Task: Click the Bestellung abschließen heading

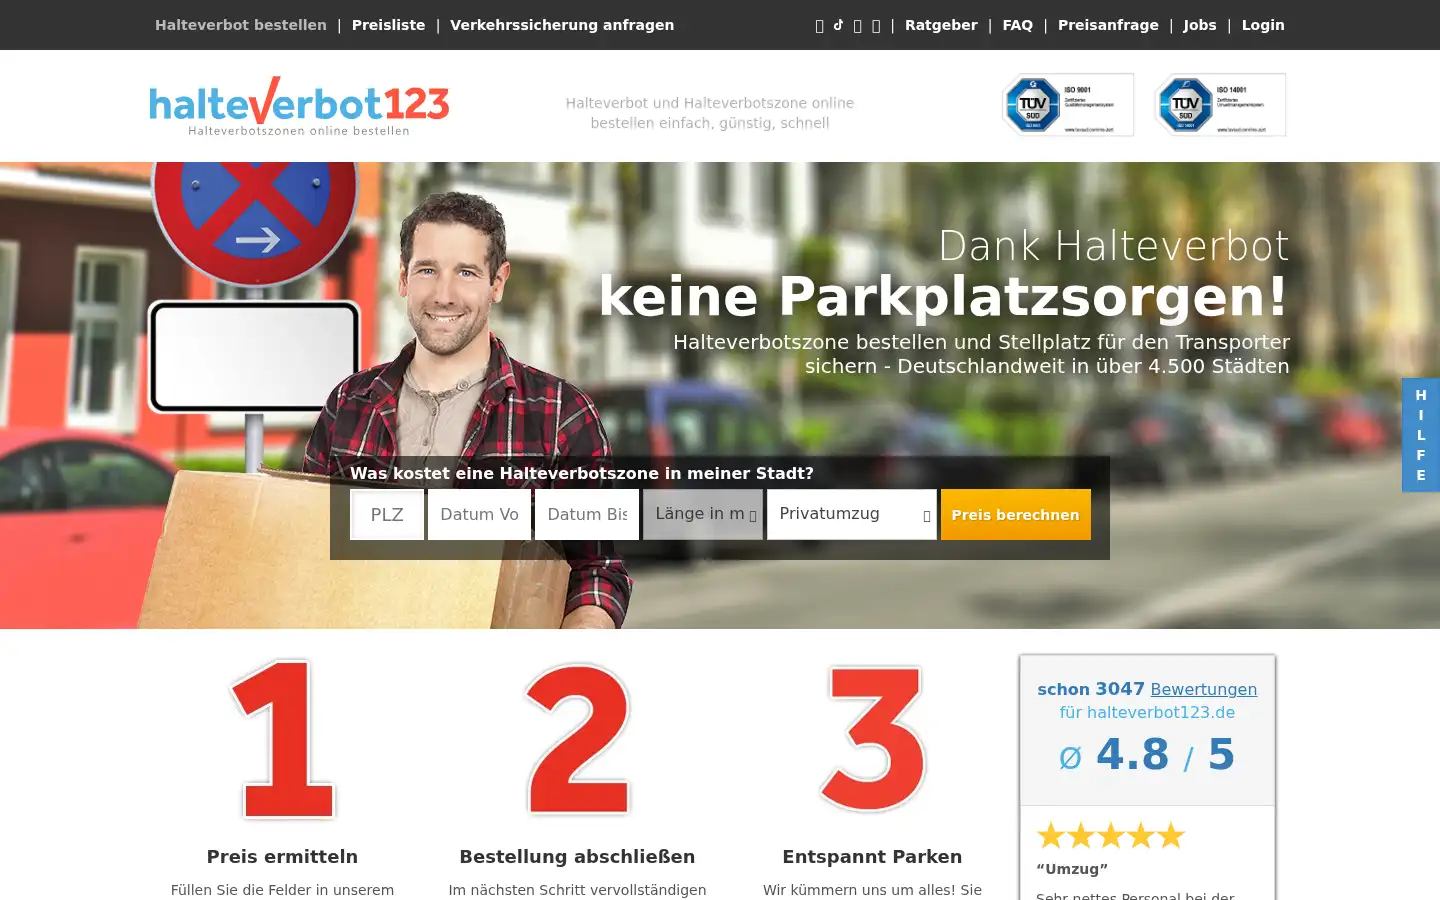Action: [577, 856]
